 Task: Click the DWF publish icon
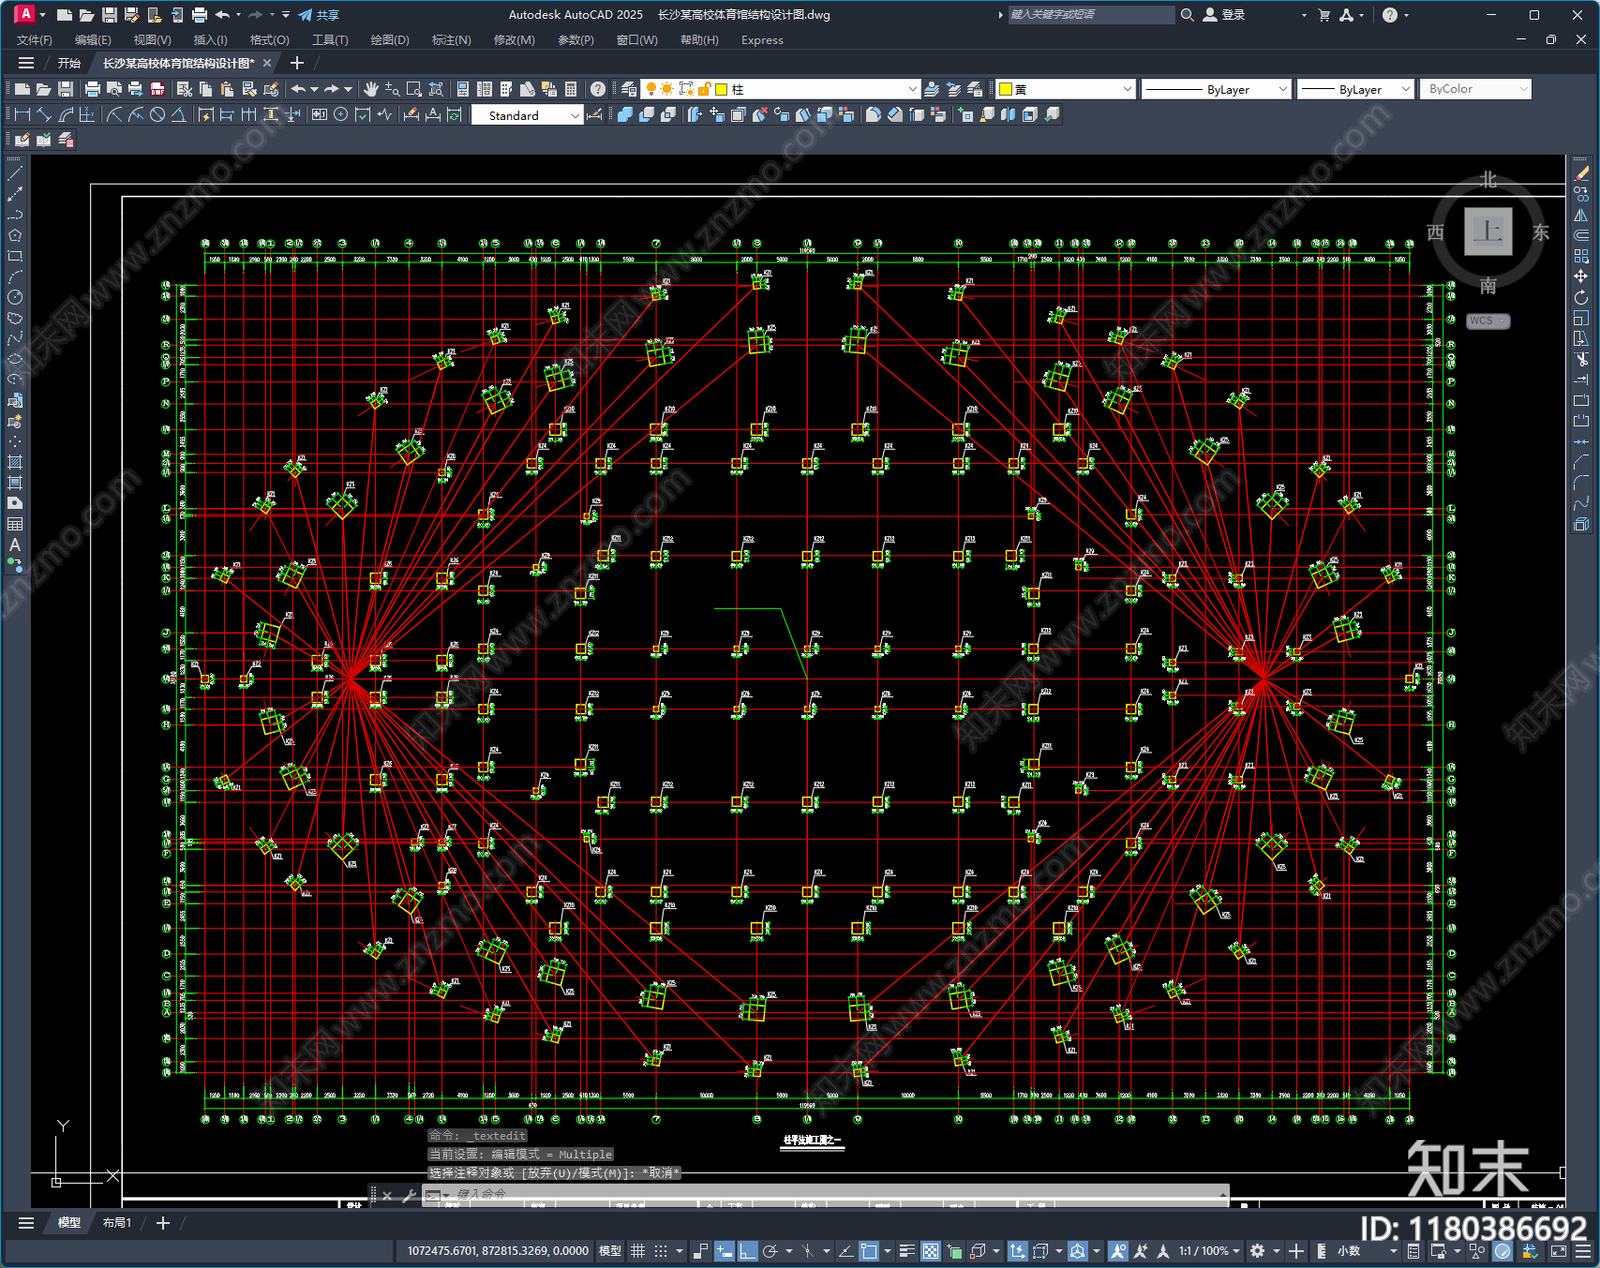(157, 89)
